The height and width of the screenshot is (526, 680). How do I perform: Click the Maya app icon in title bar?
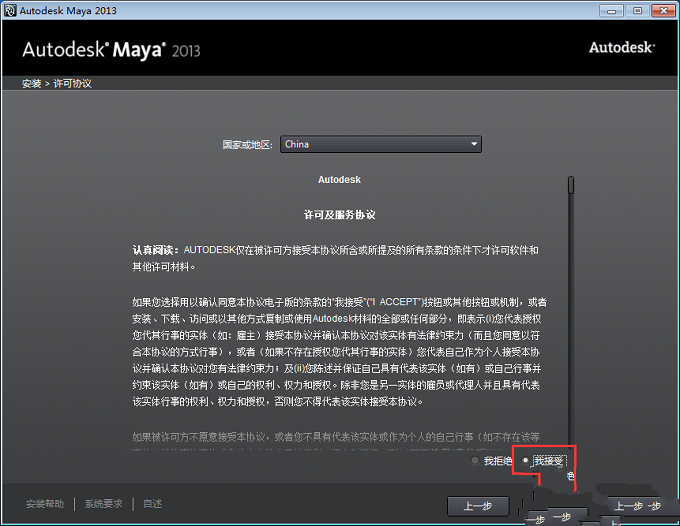(10, 10)
